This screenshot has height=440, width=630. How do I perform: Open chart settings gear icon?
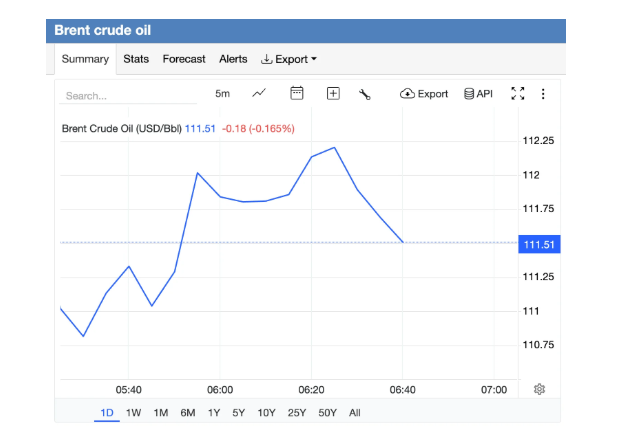[539, 389]
